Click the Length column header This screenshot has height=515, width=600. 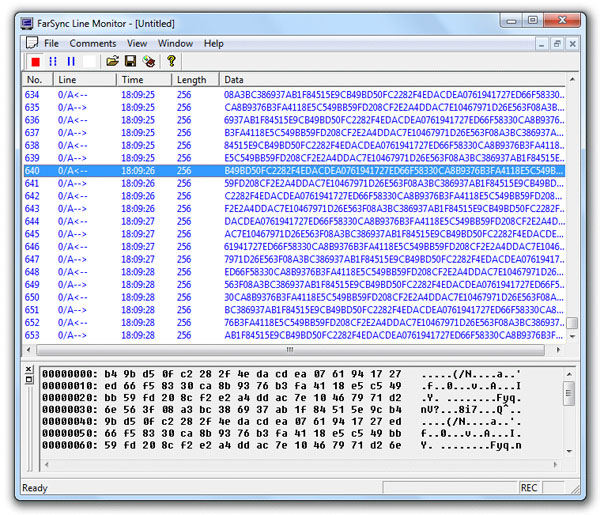tap(195, 80)
